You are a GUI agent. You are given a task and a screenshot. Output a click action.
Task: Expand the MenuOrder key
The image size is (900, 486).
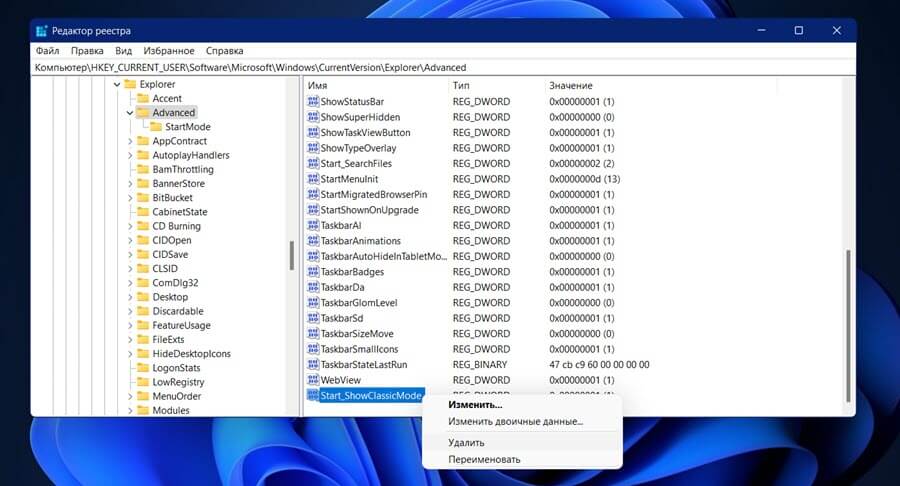[x=130, y=396]
